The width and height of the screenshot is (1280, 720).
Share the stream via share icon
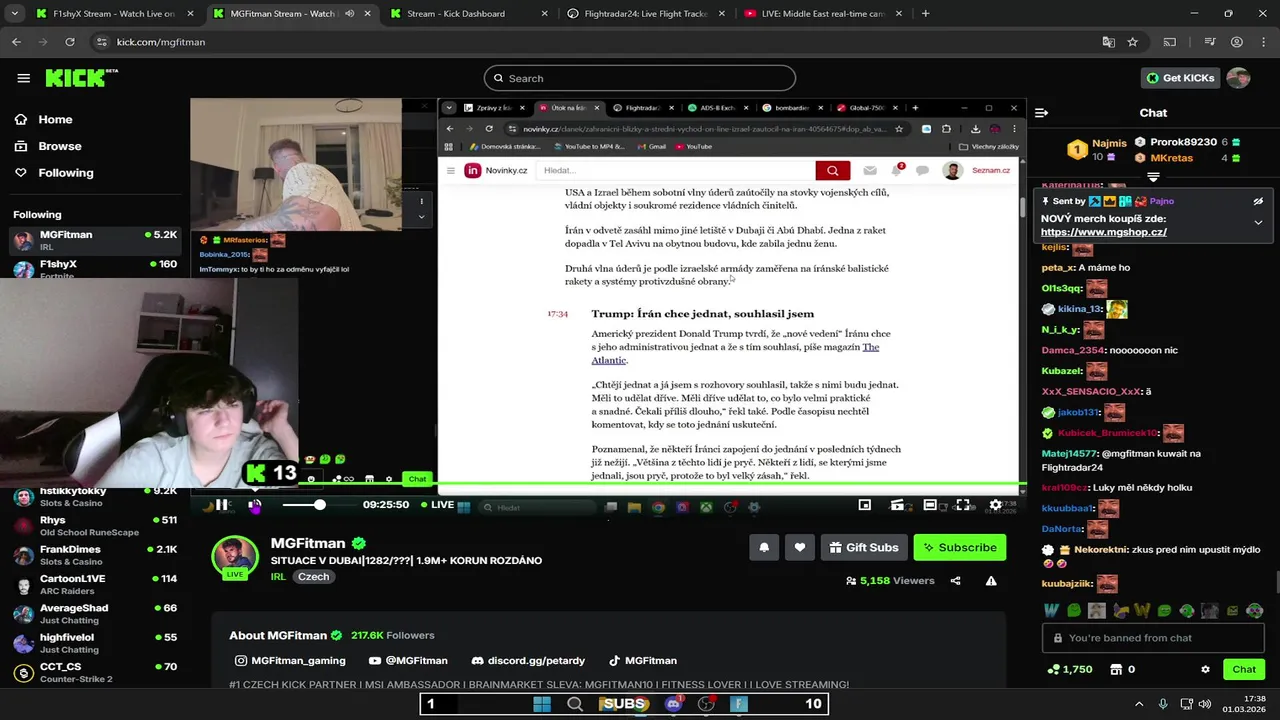tap(955, 581)
